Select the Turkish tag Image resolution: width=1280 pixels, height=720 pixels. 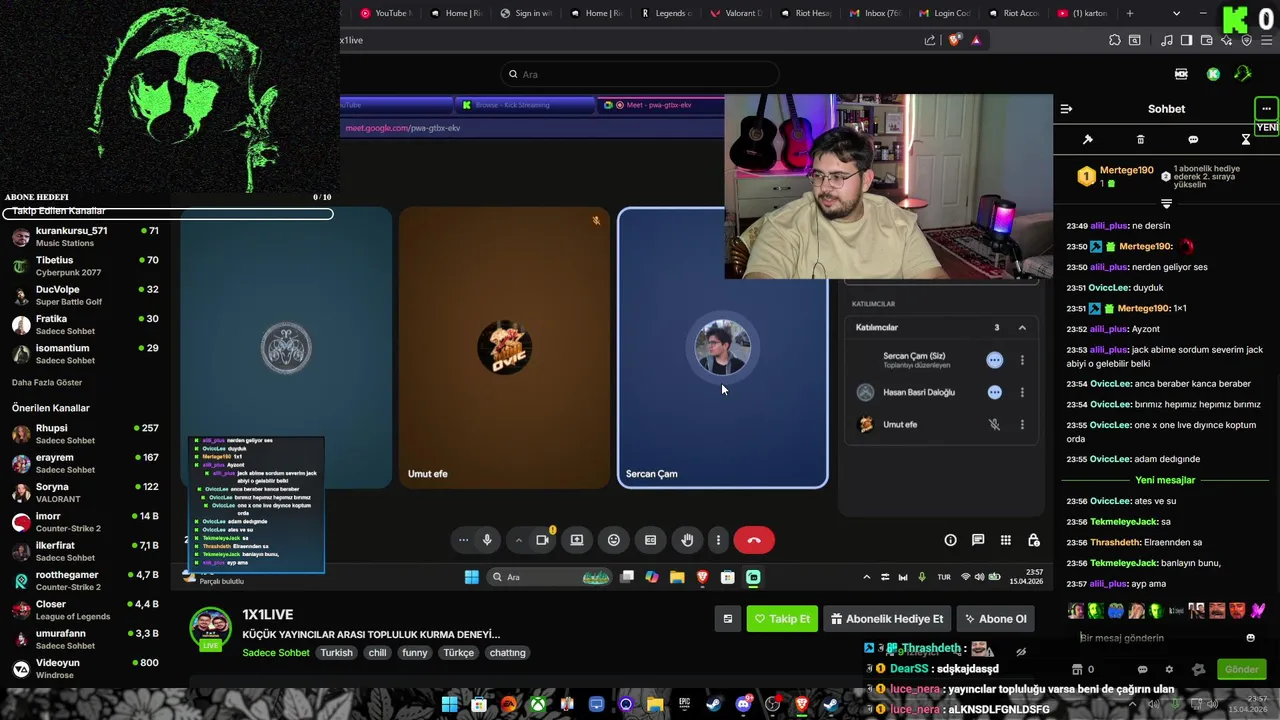pos(336,653)
